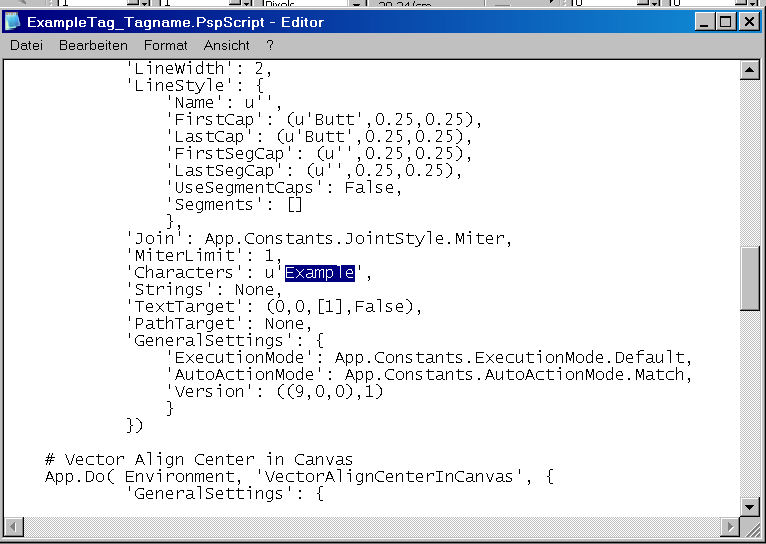Click the 'AutoActionMode' line
Viewport: 766px width, 544px height.
tap(429, 375)
